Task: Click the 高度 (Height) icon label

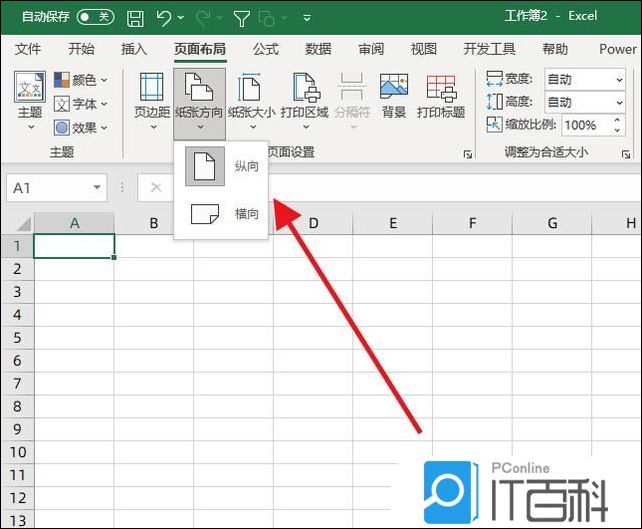Action: click(x=509, y=102)
